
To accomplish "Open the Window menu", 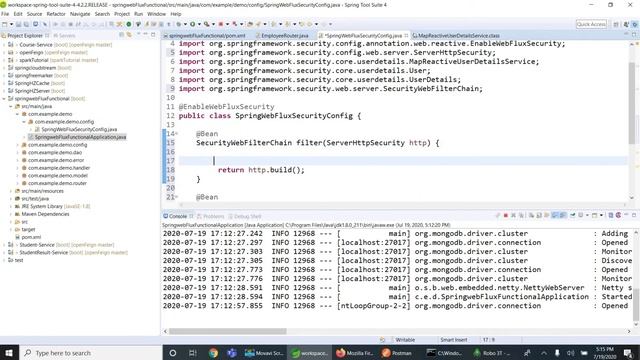I will (156, 14).
